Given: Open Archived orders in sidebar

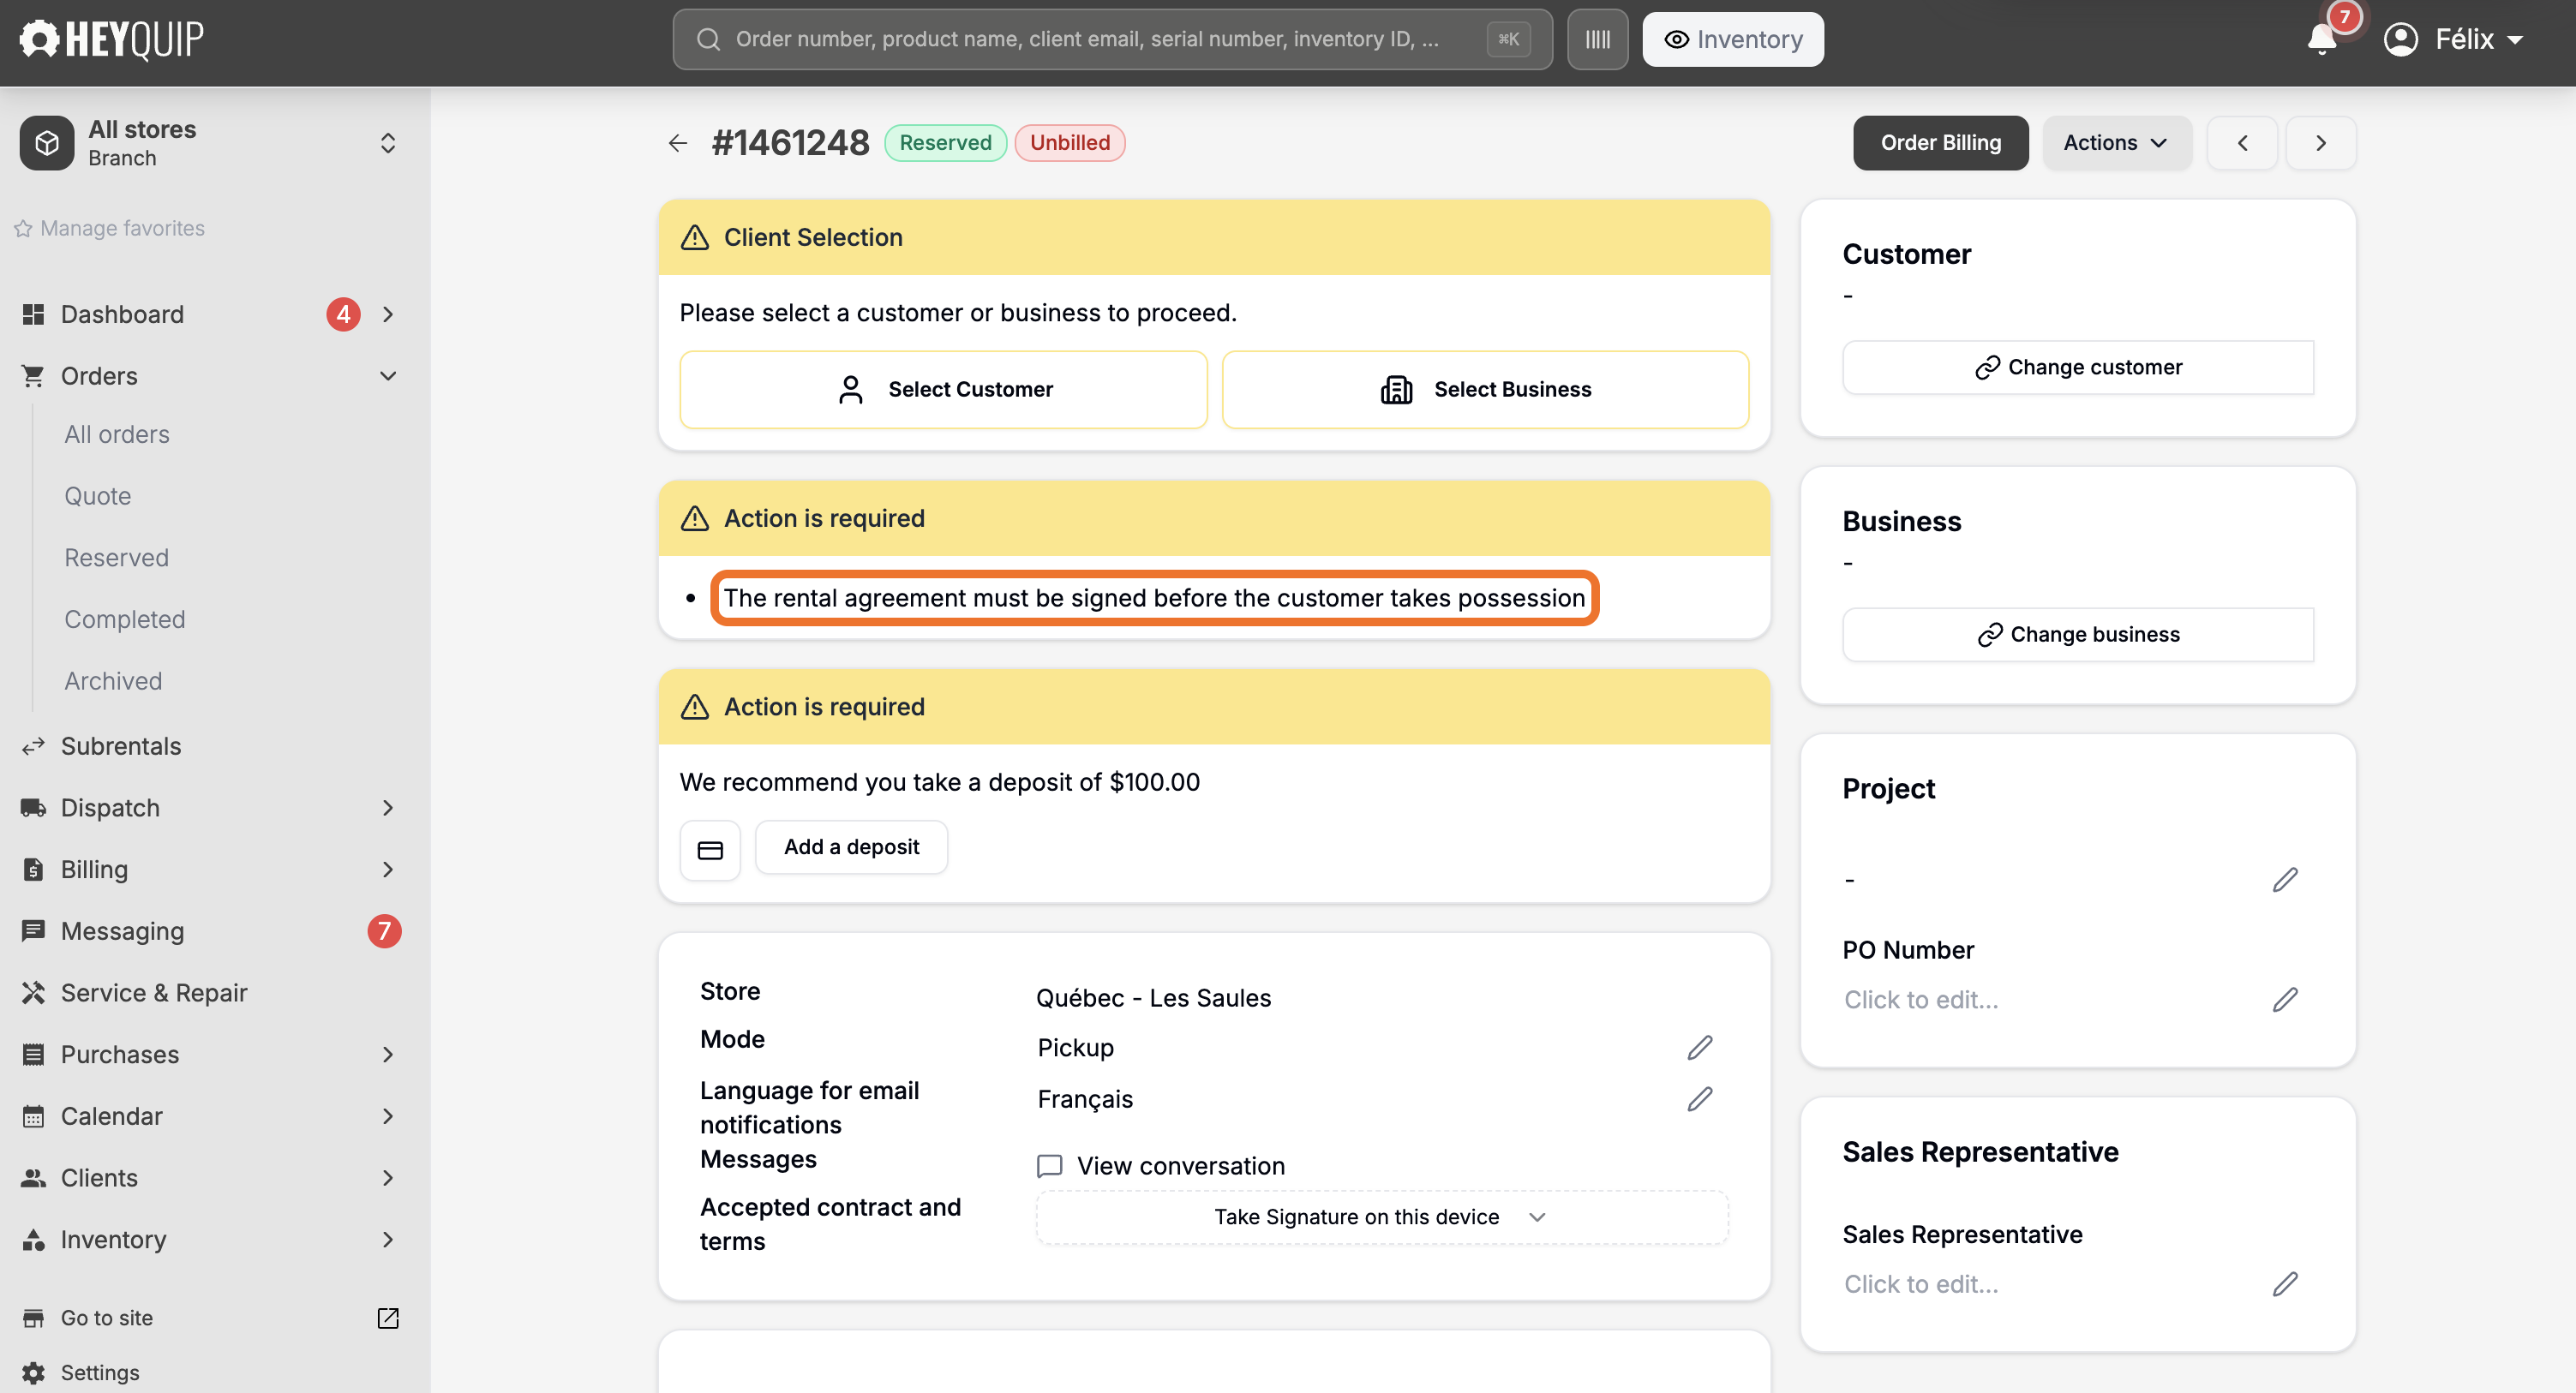Looking at the screenshot, I should pos(113,681).
